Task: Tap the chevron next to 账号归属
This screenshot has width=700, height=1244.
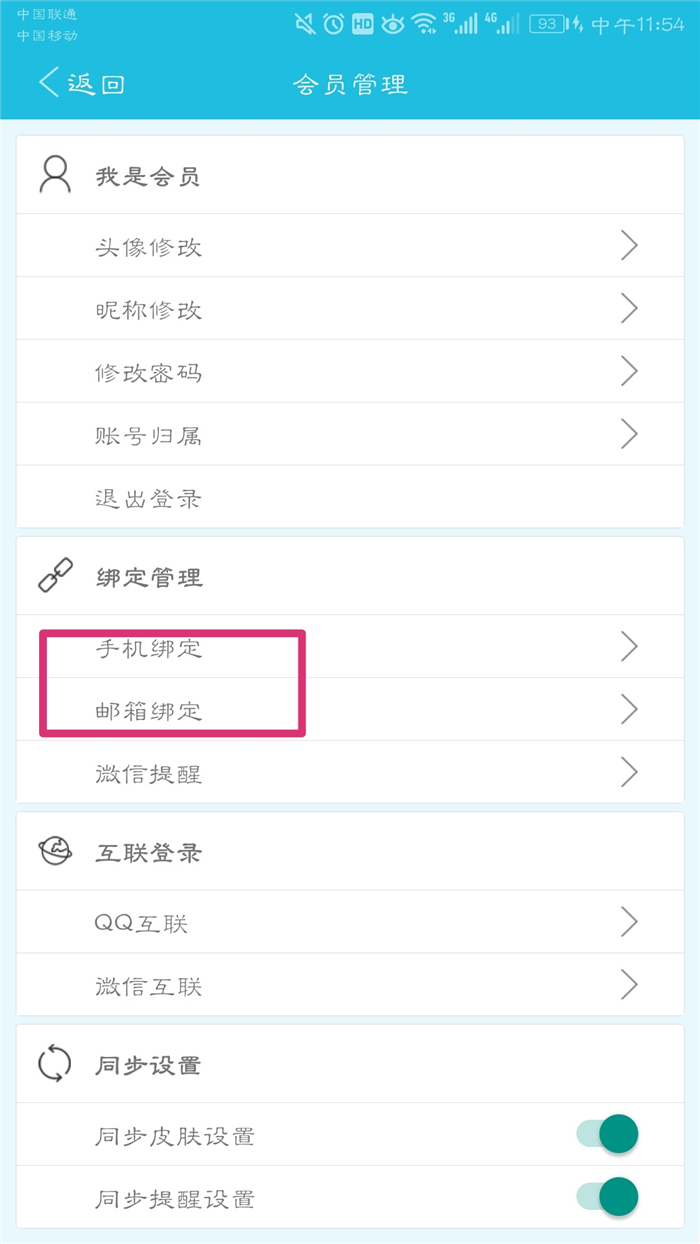Action: (629, 434)
